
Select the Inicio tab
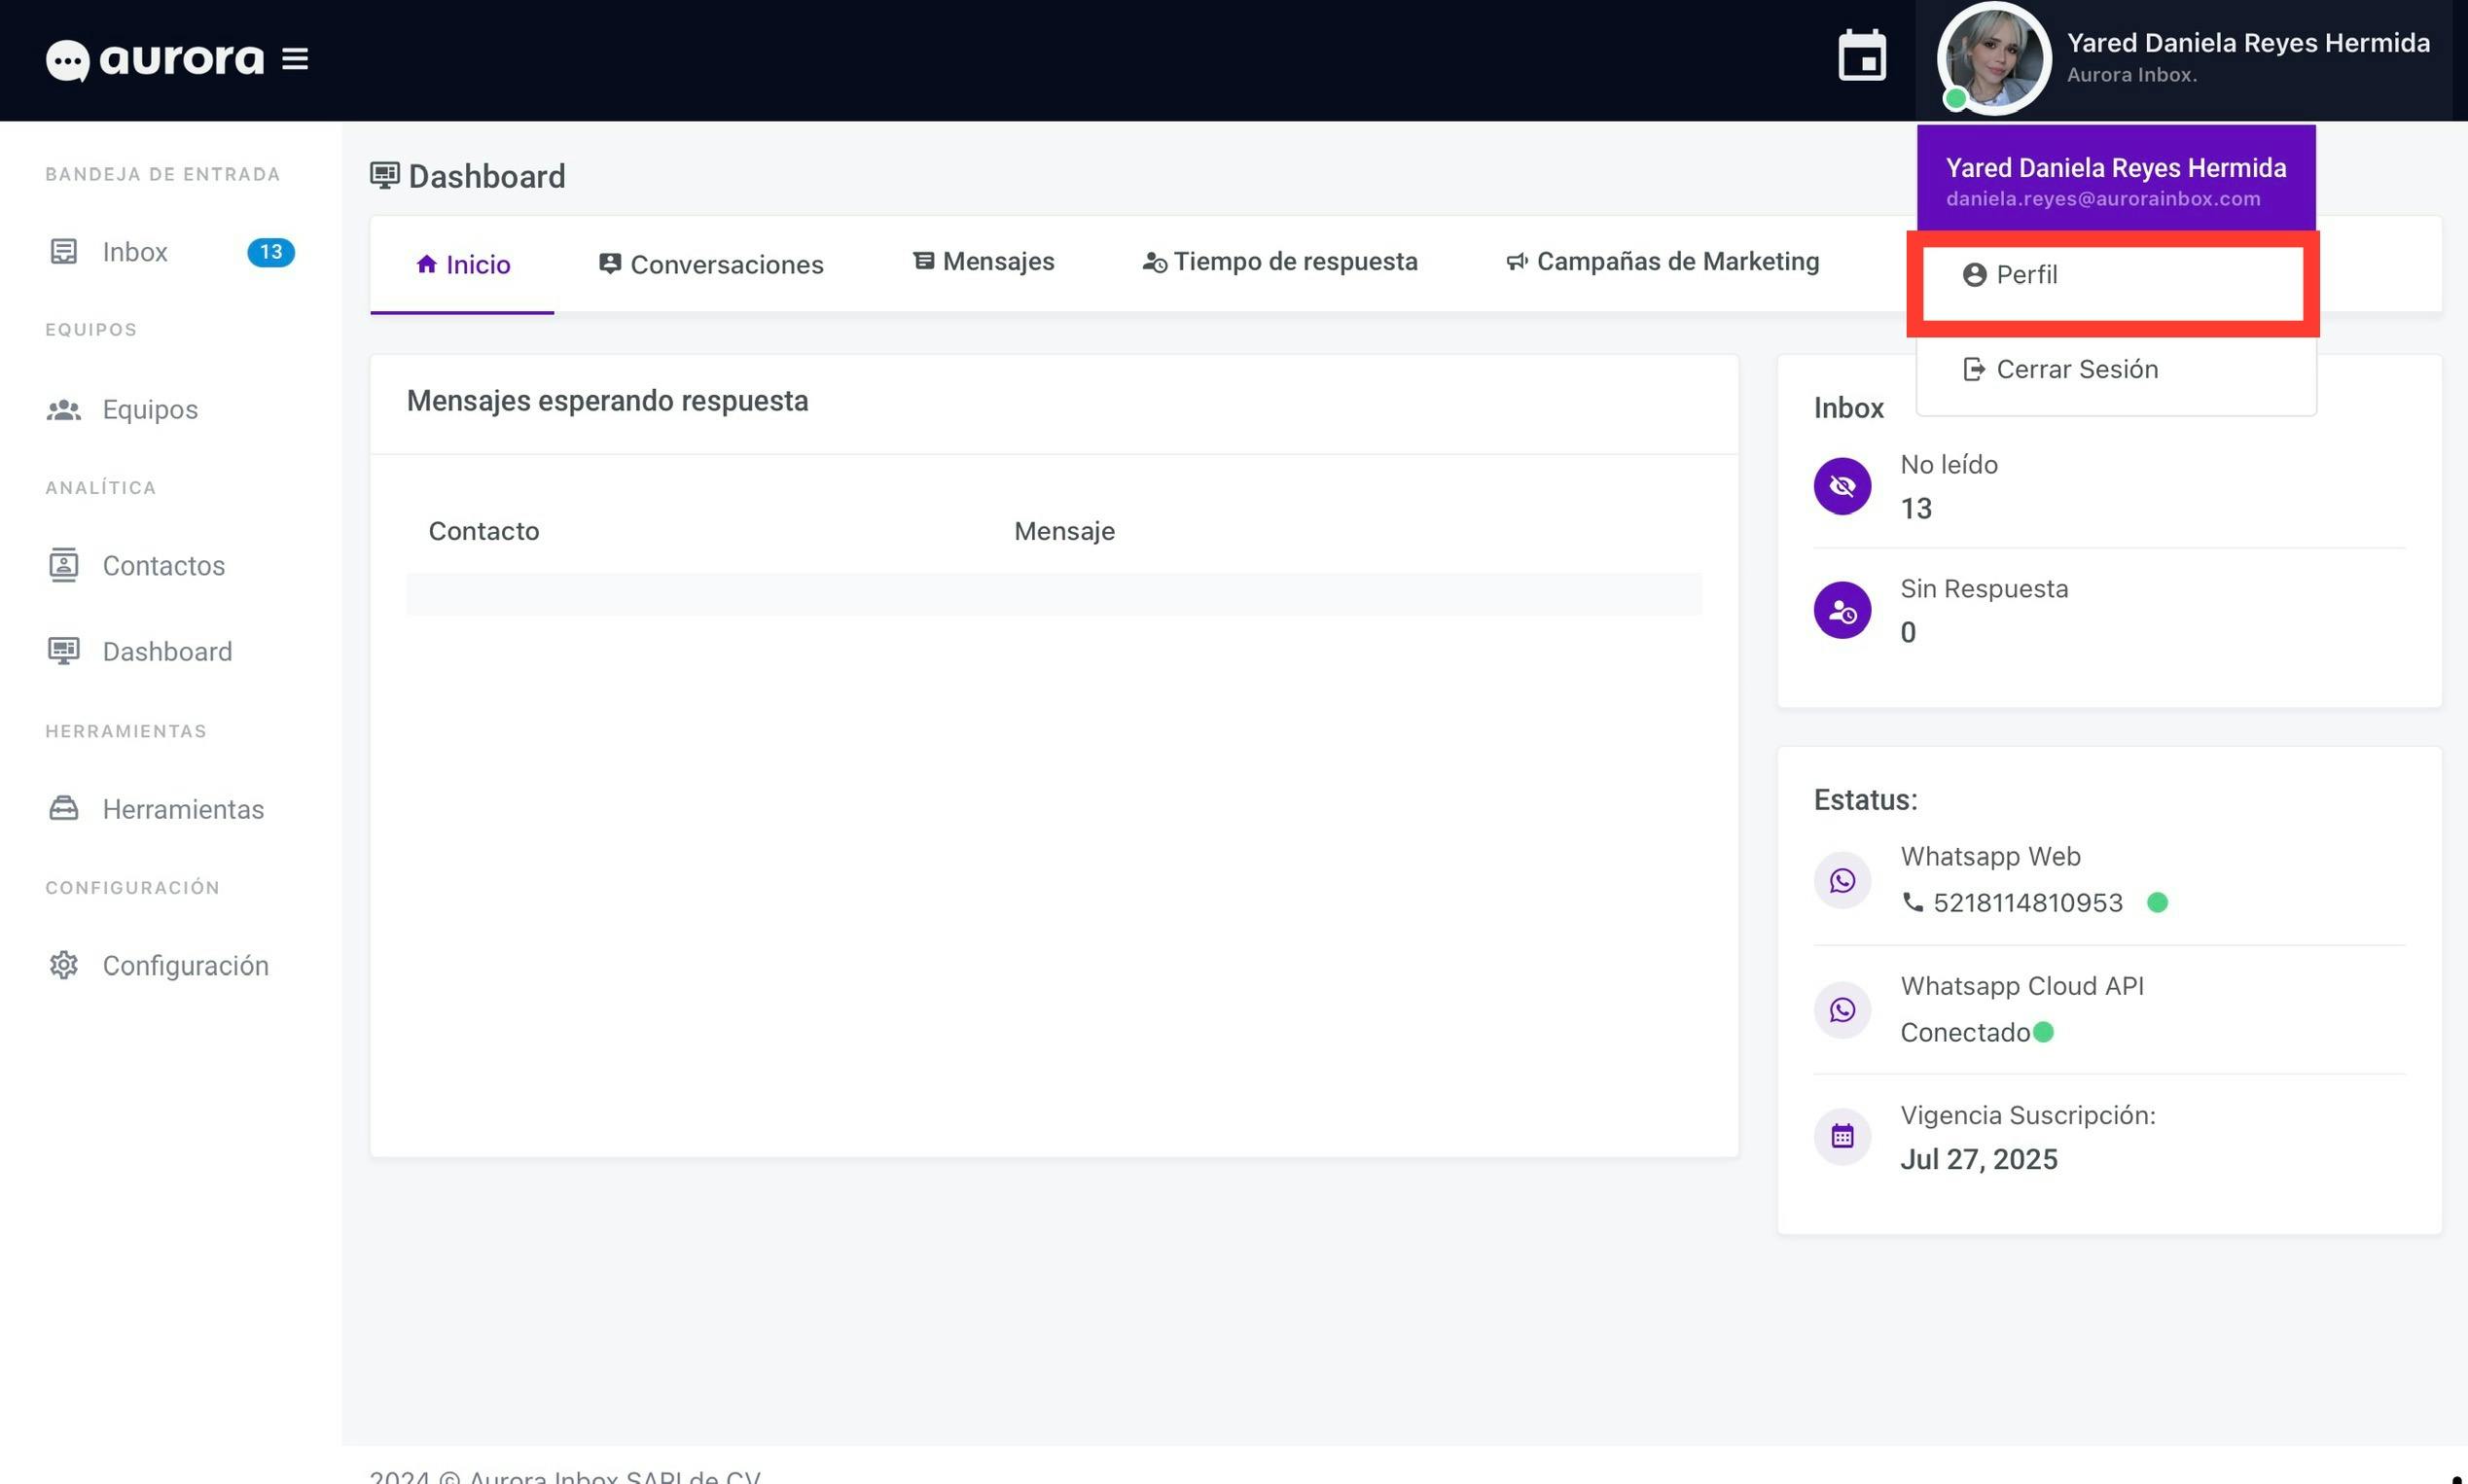click(462, 265)
